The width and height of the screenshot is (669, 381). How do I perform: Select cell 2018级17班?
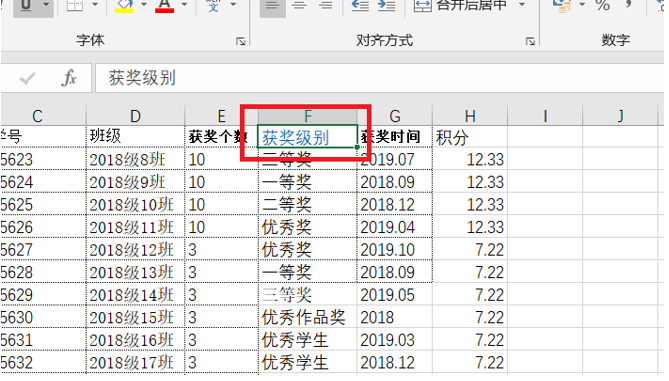click(135, 362)
